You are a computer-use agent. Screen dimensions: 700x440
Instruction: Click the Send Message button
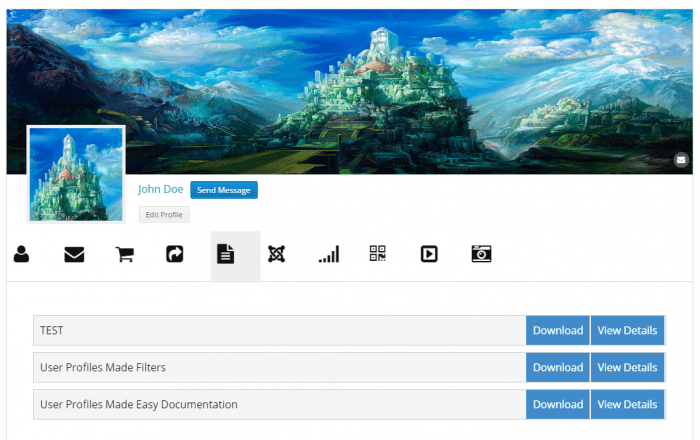coord(224,190)
